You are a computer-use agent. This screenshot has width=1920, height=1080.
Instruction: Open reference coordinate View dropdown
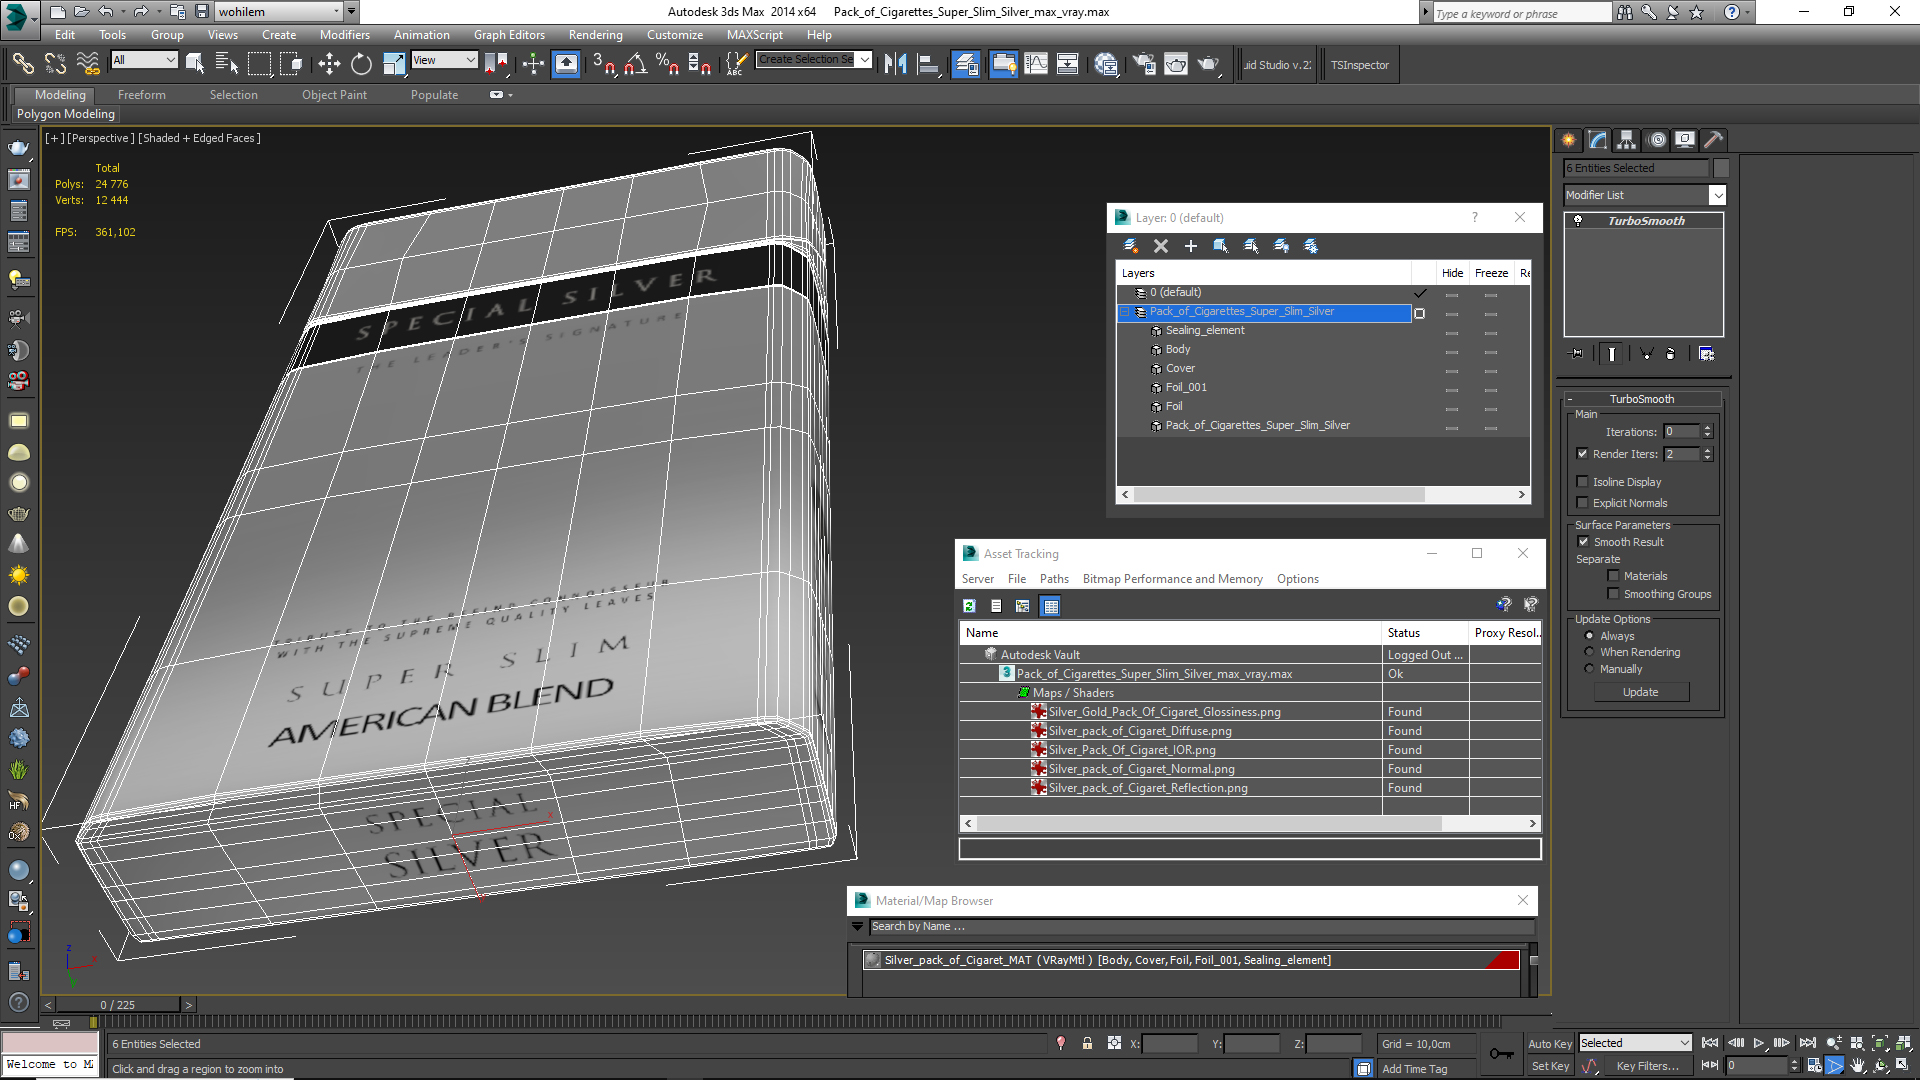tap(444, 60)
